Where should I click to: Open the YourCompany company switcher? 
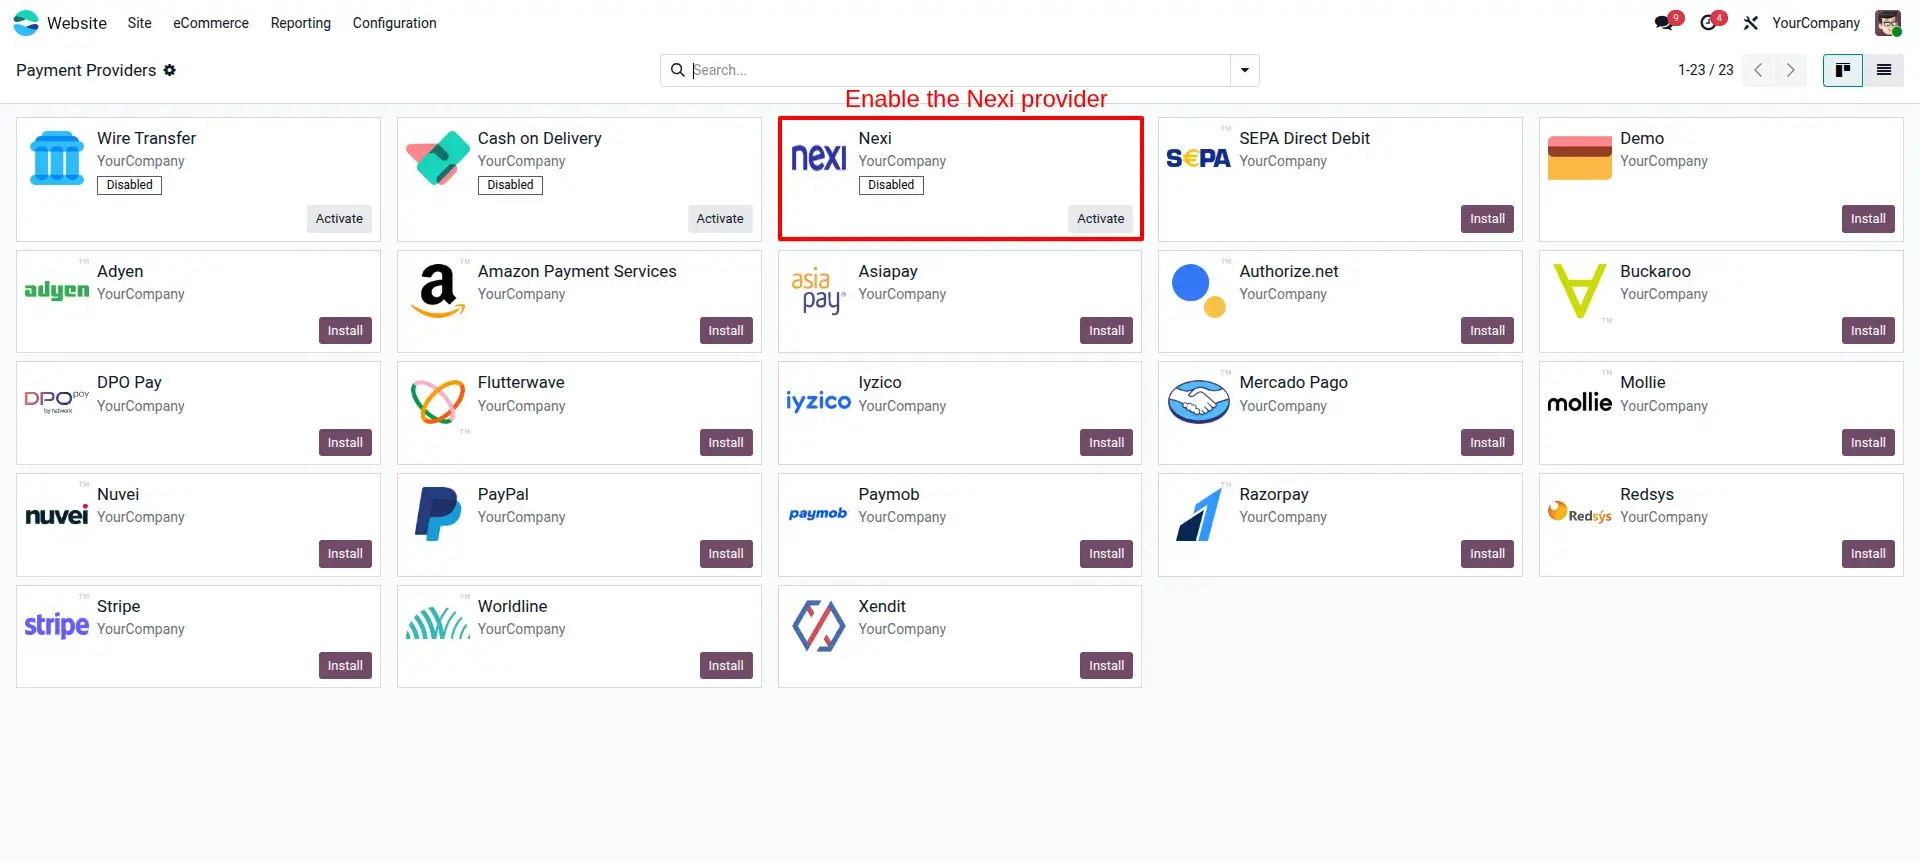[1816, 23]
